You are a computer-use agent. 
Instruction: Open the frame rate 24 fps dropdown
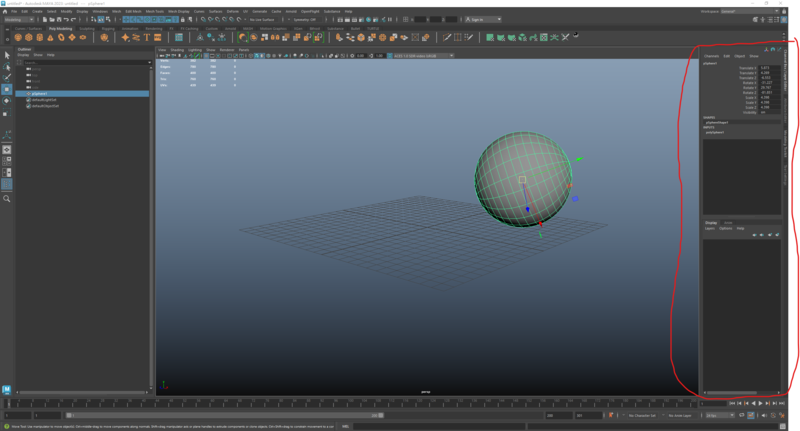point(718,414)
